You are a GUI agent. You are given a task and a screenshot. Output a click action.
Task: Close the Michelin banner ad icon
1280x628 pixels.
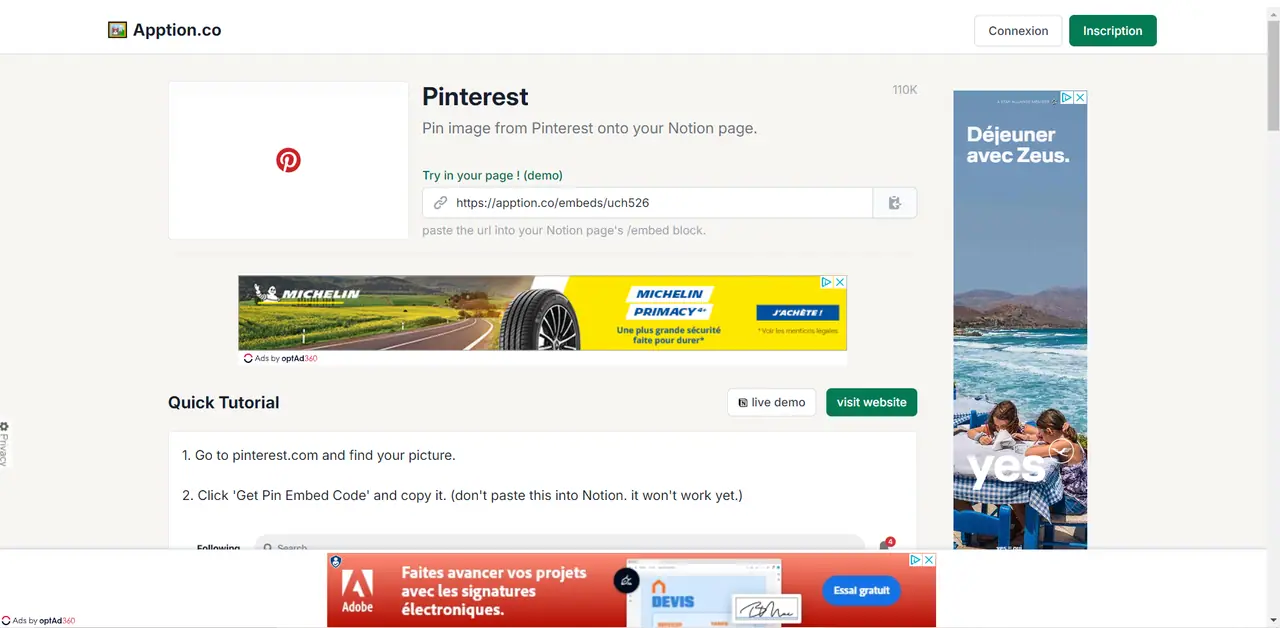(x=840, y=283)
